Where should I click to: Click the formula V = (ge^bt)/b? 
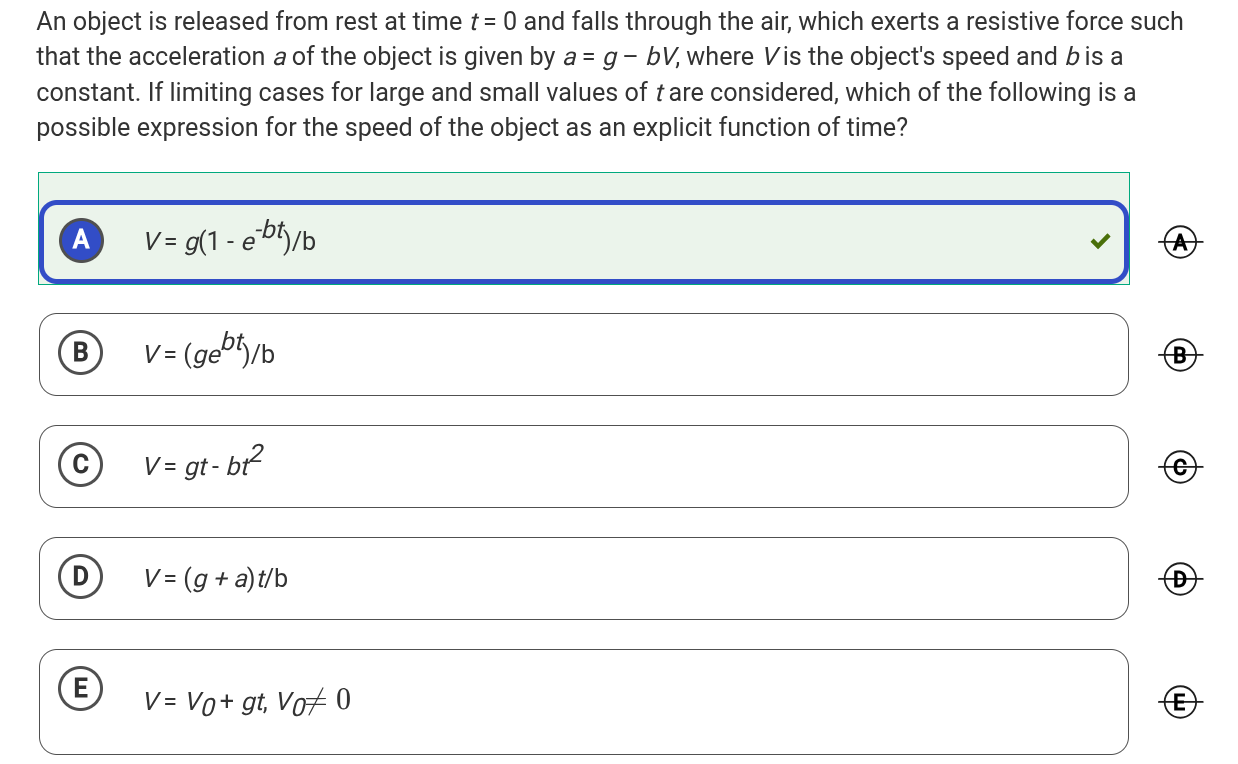coord(209,351)
